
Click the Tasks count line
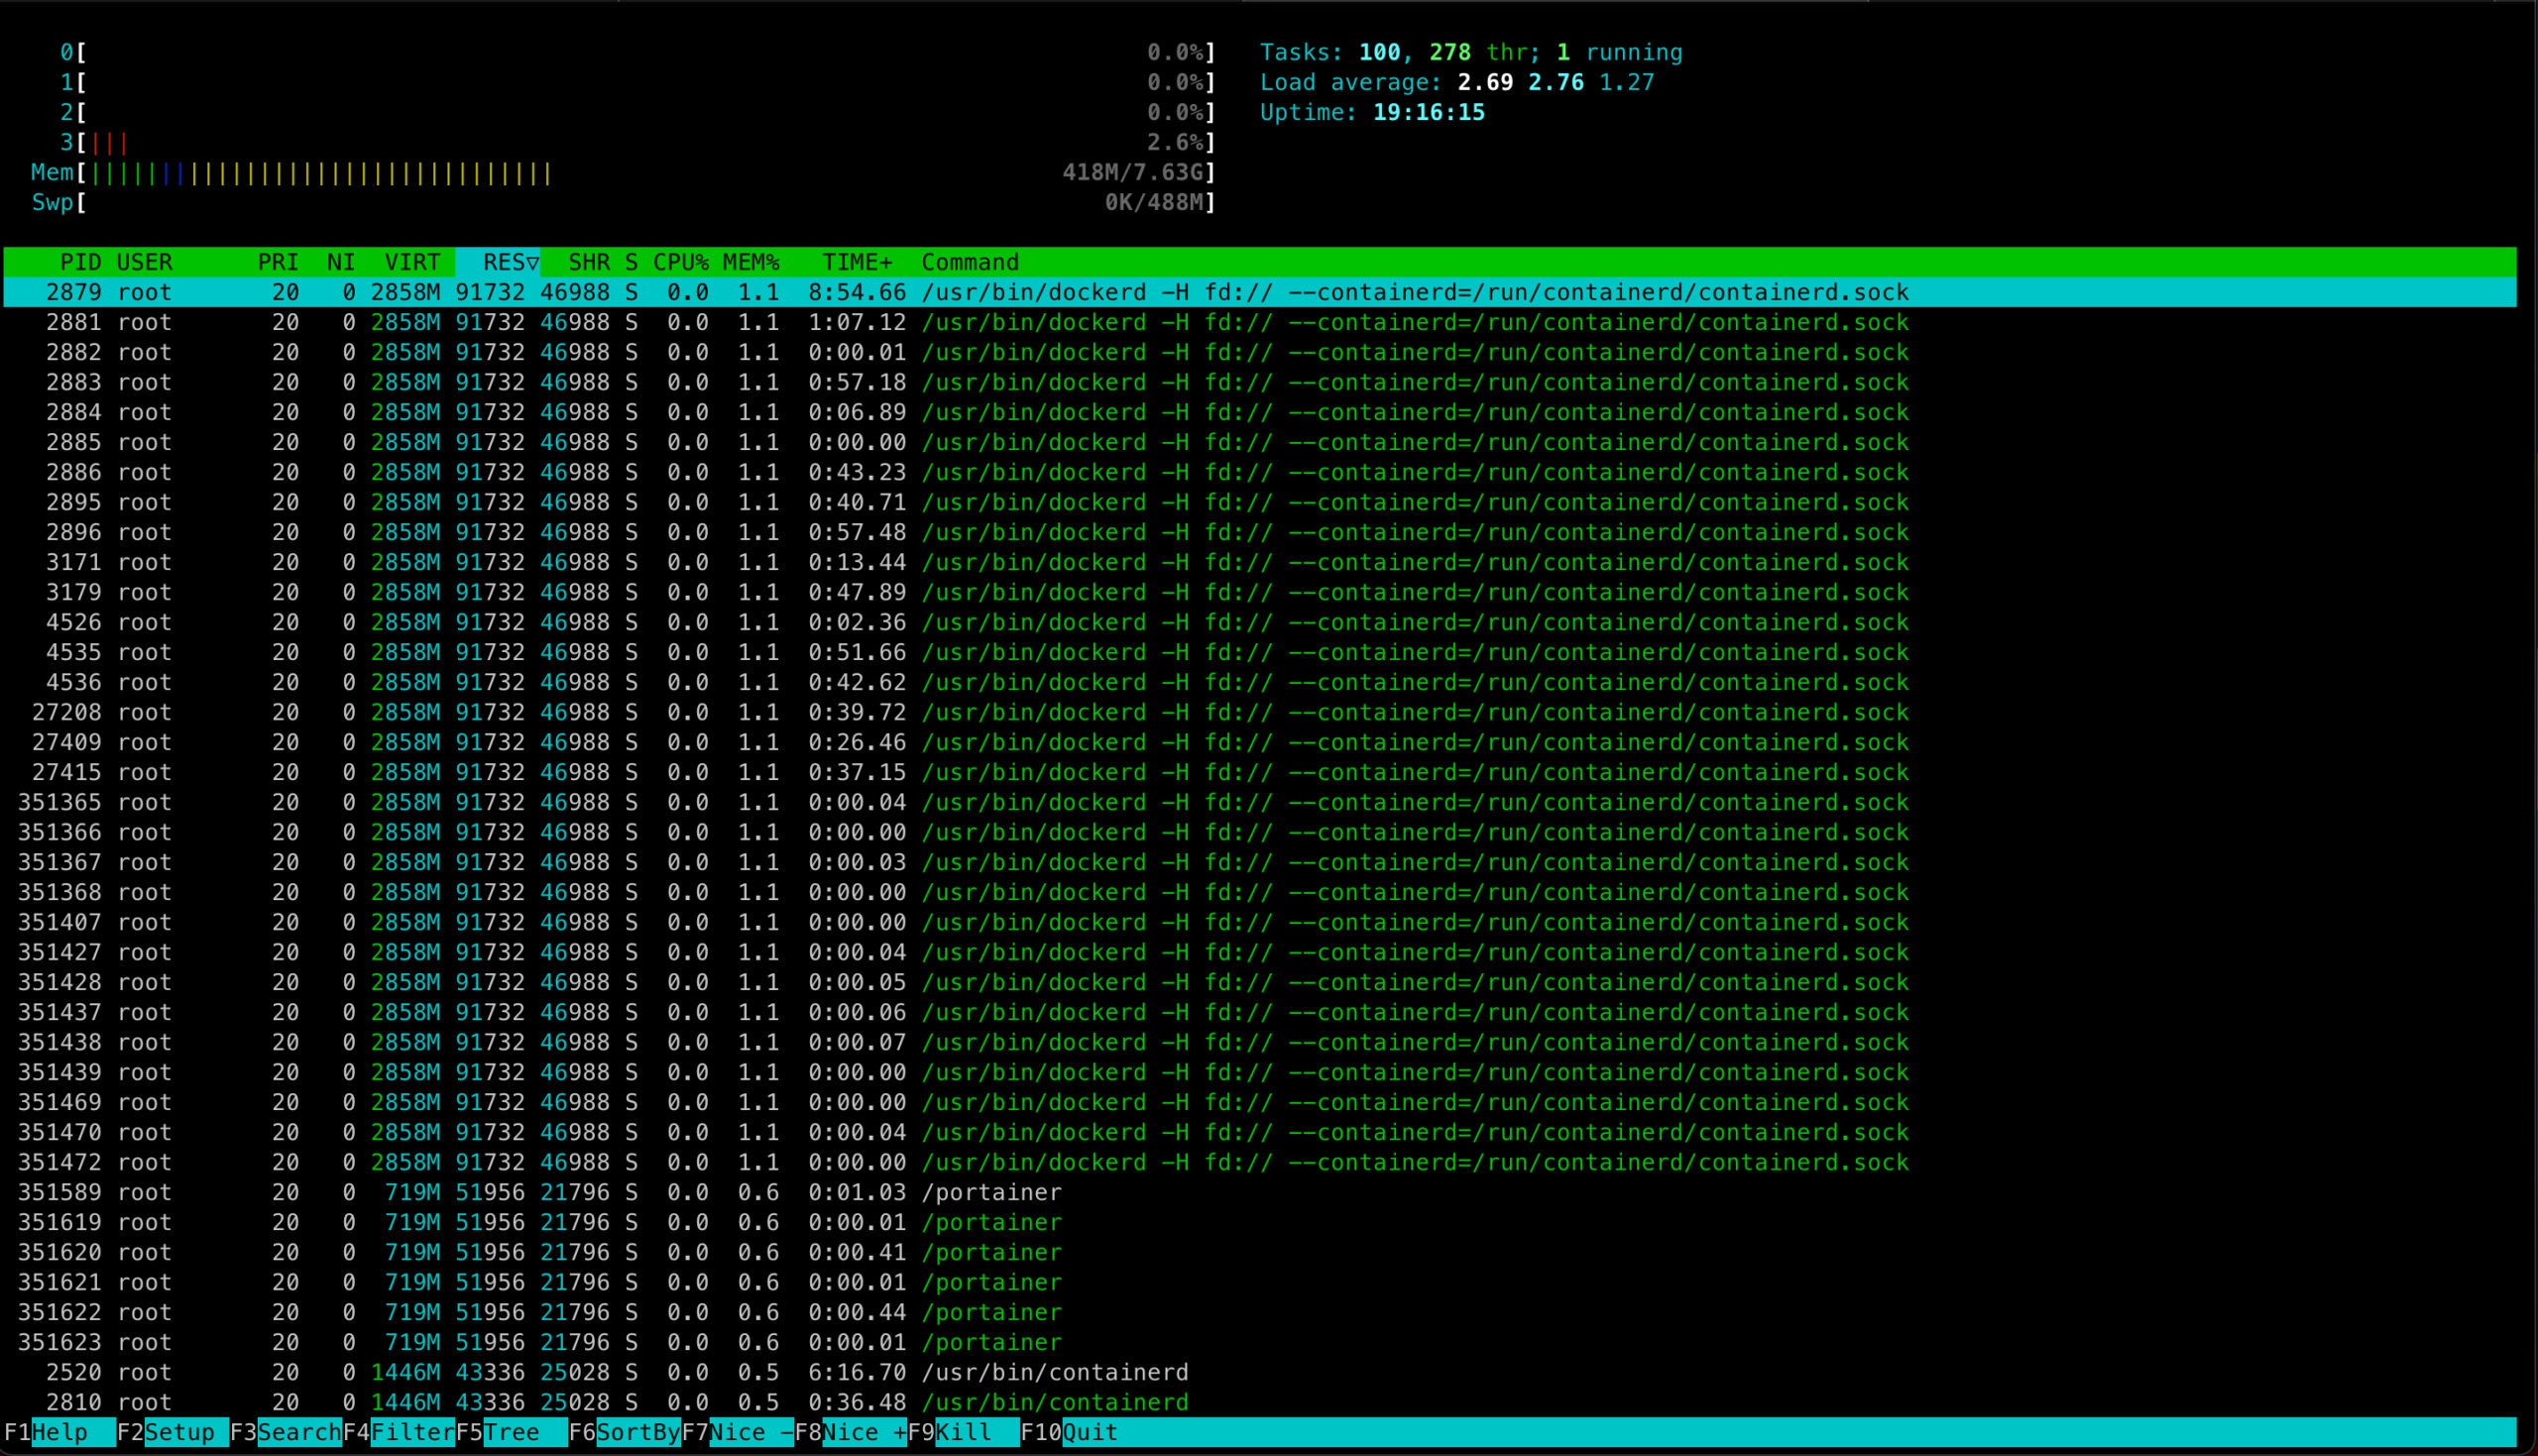tap(1471, 52)
